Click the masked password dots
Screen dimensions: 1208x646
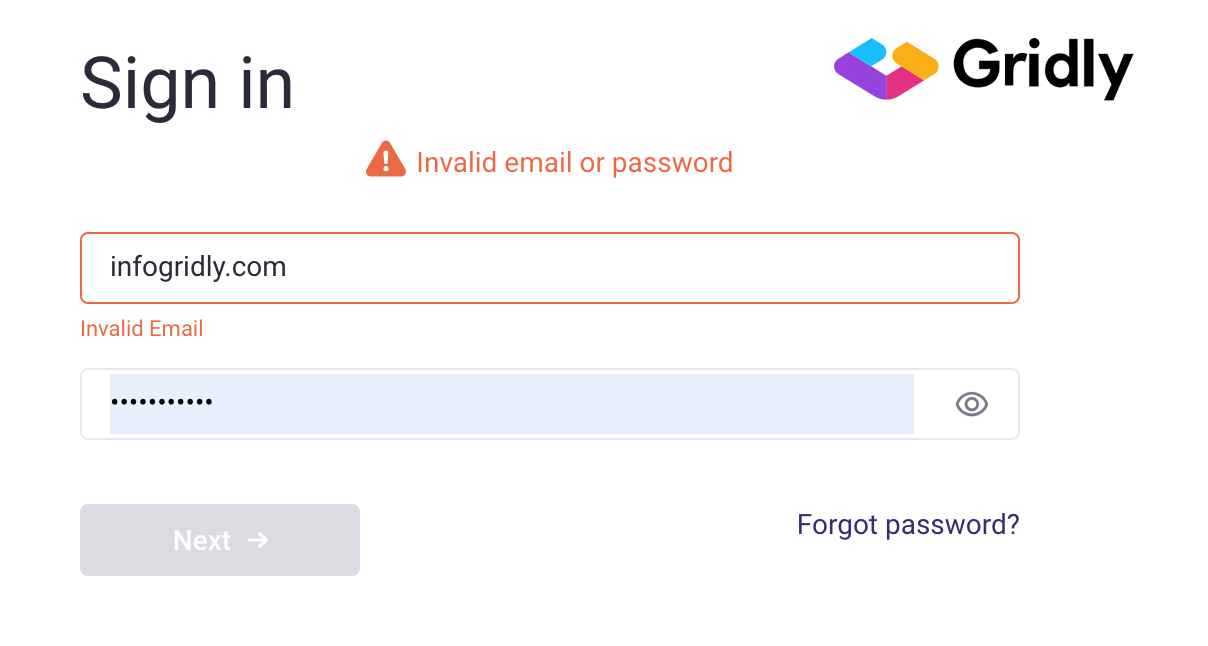[161, 403]
